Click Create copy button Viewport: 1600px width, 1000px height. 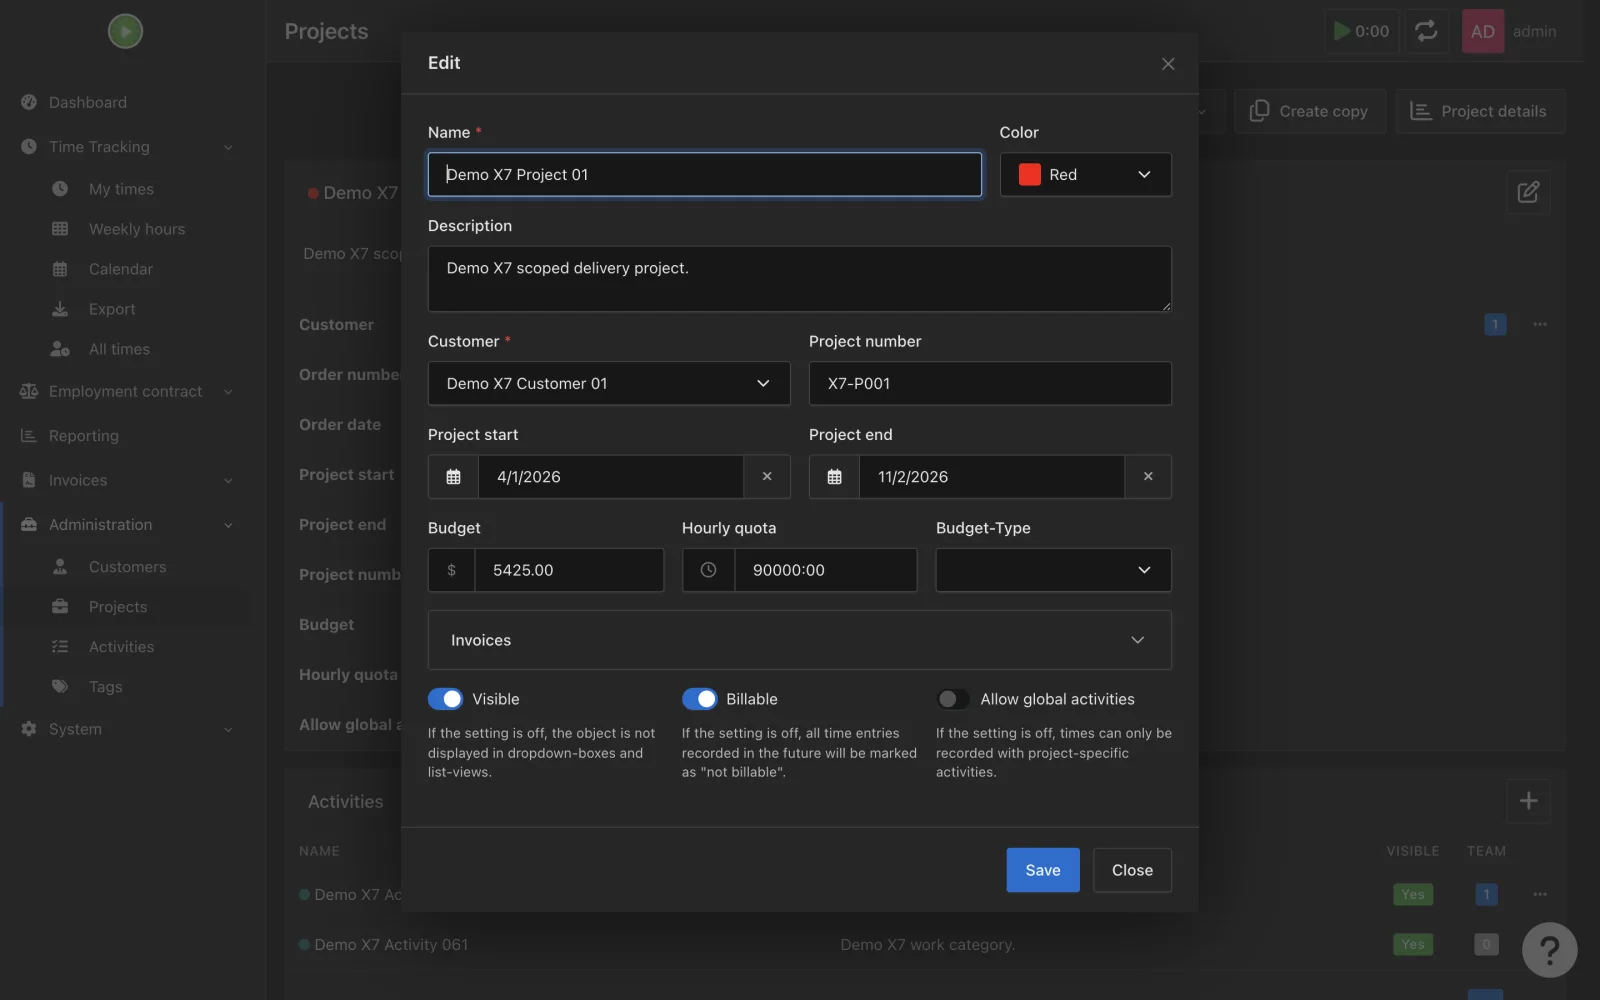tap(1310, 111)
